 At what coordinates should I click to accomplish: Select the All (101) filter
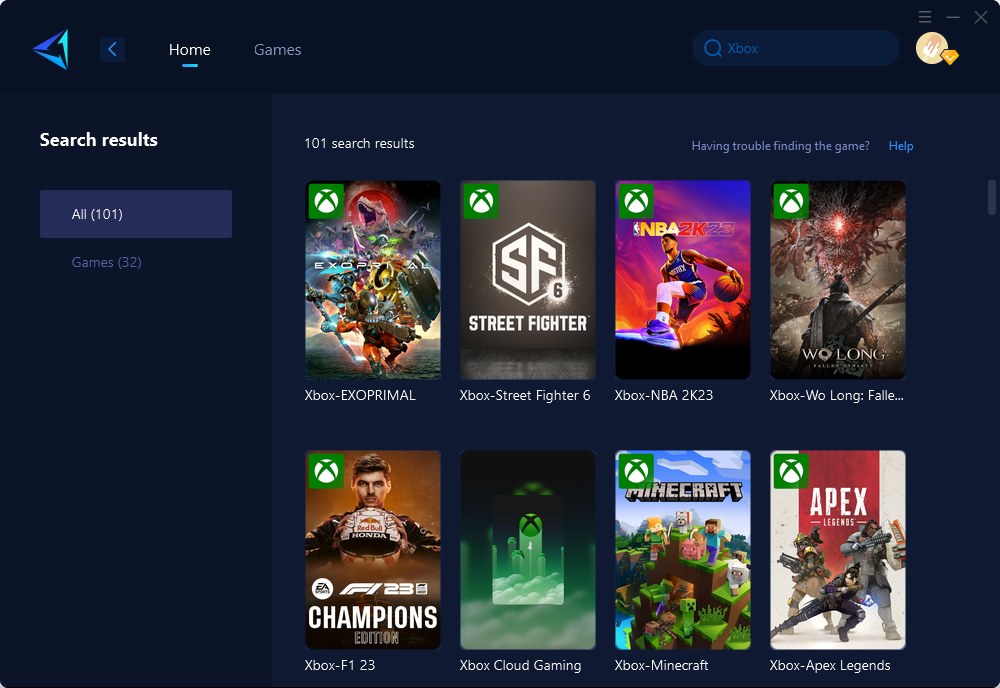click(136, 214)
